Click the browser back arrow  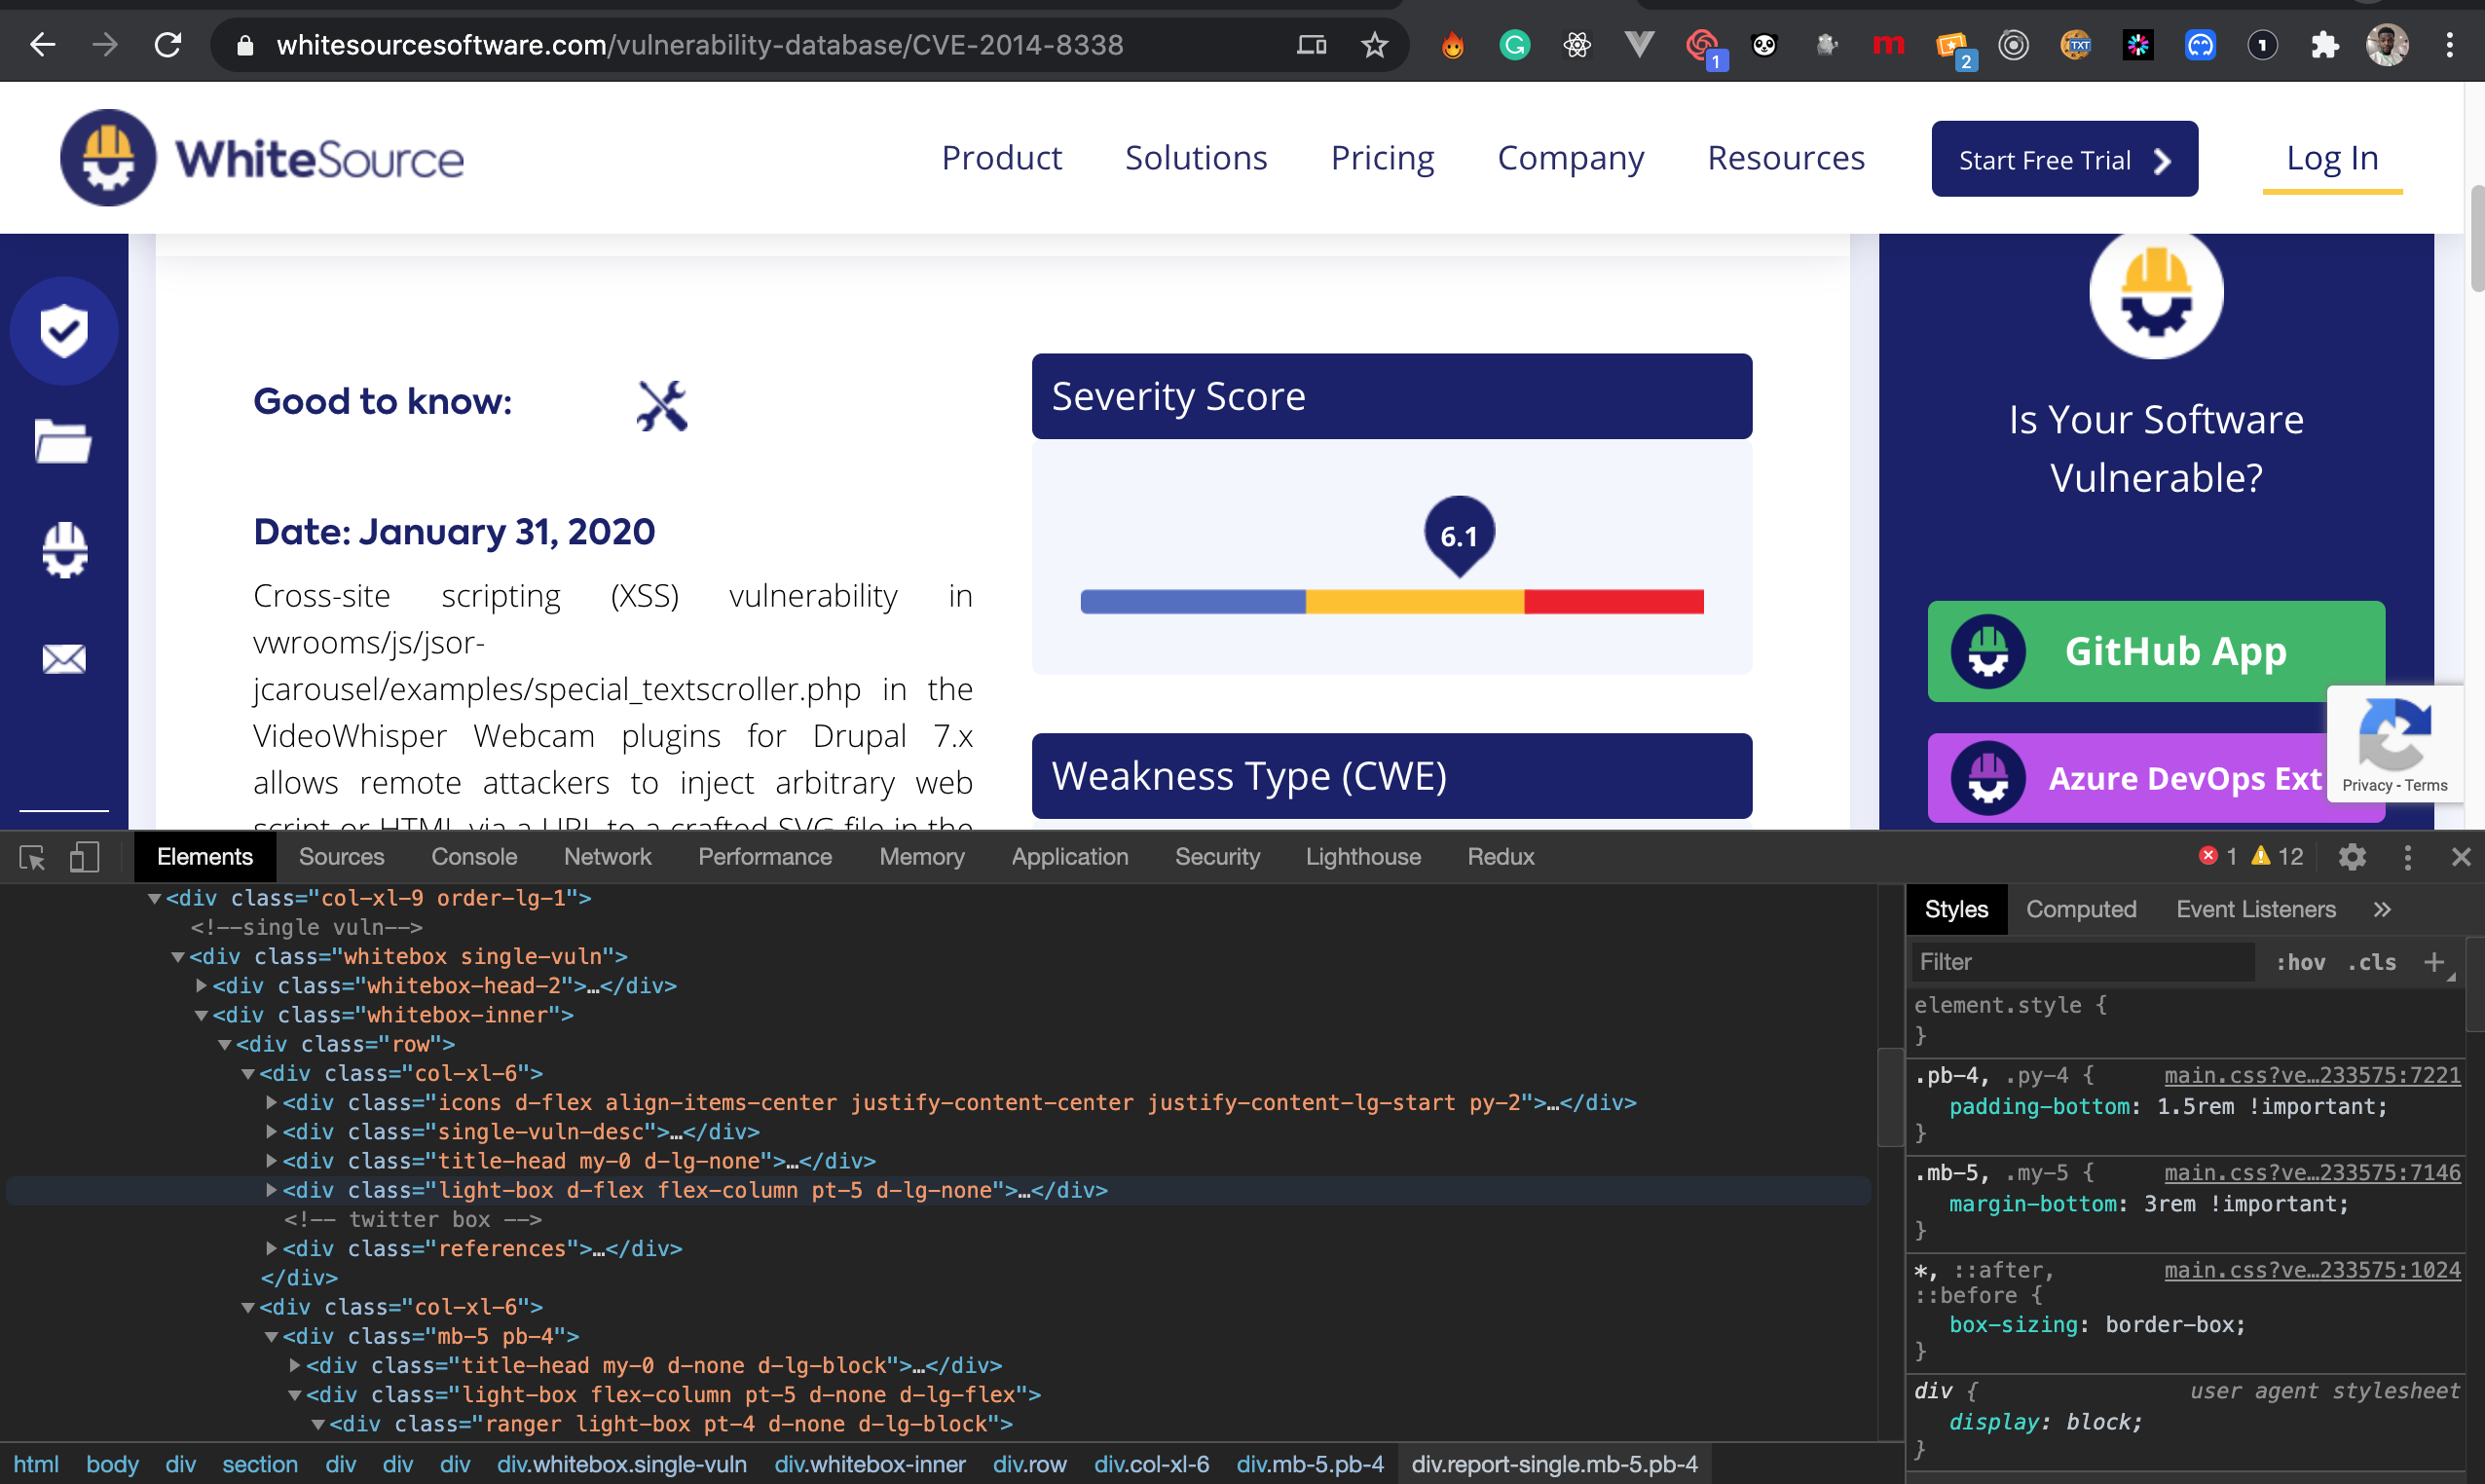pyautogui.click(x=42, y=45)
